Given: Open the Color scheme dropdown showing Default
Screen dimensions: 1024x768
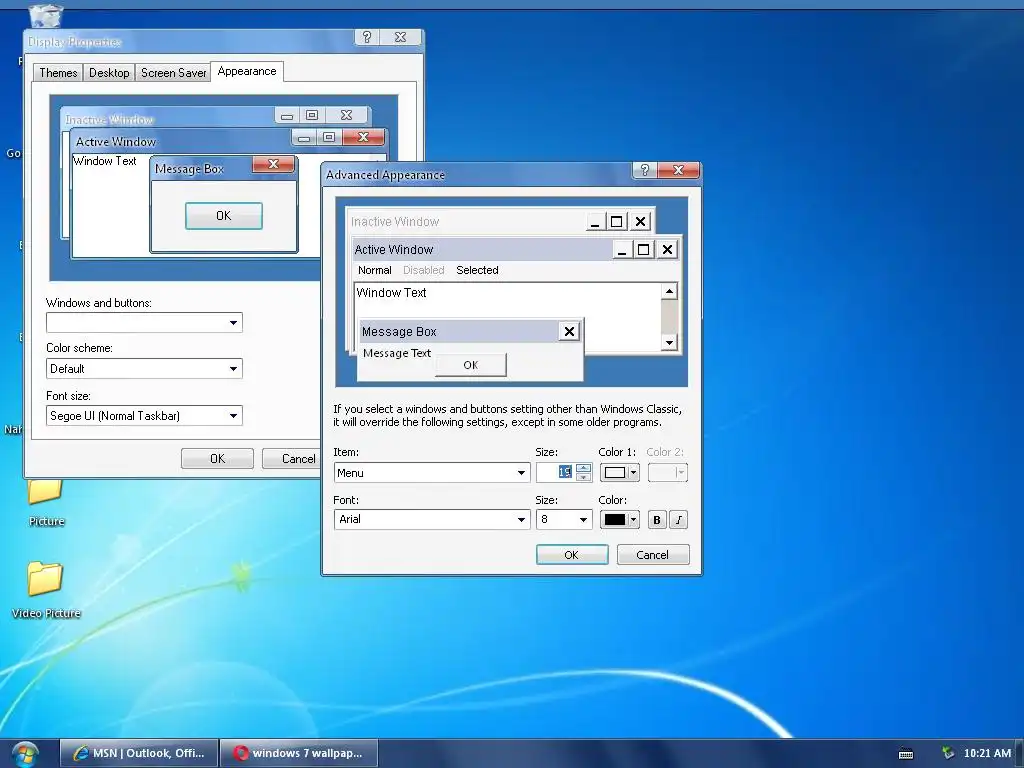Looking at the screenshot, I should 144,368.
